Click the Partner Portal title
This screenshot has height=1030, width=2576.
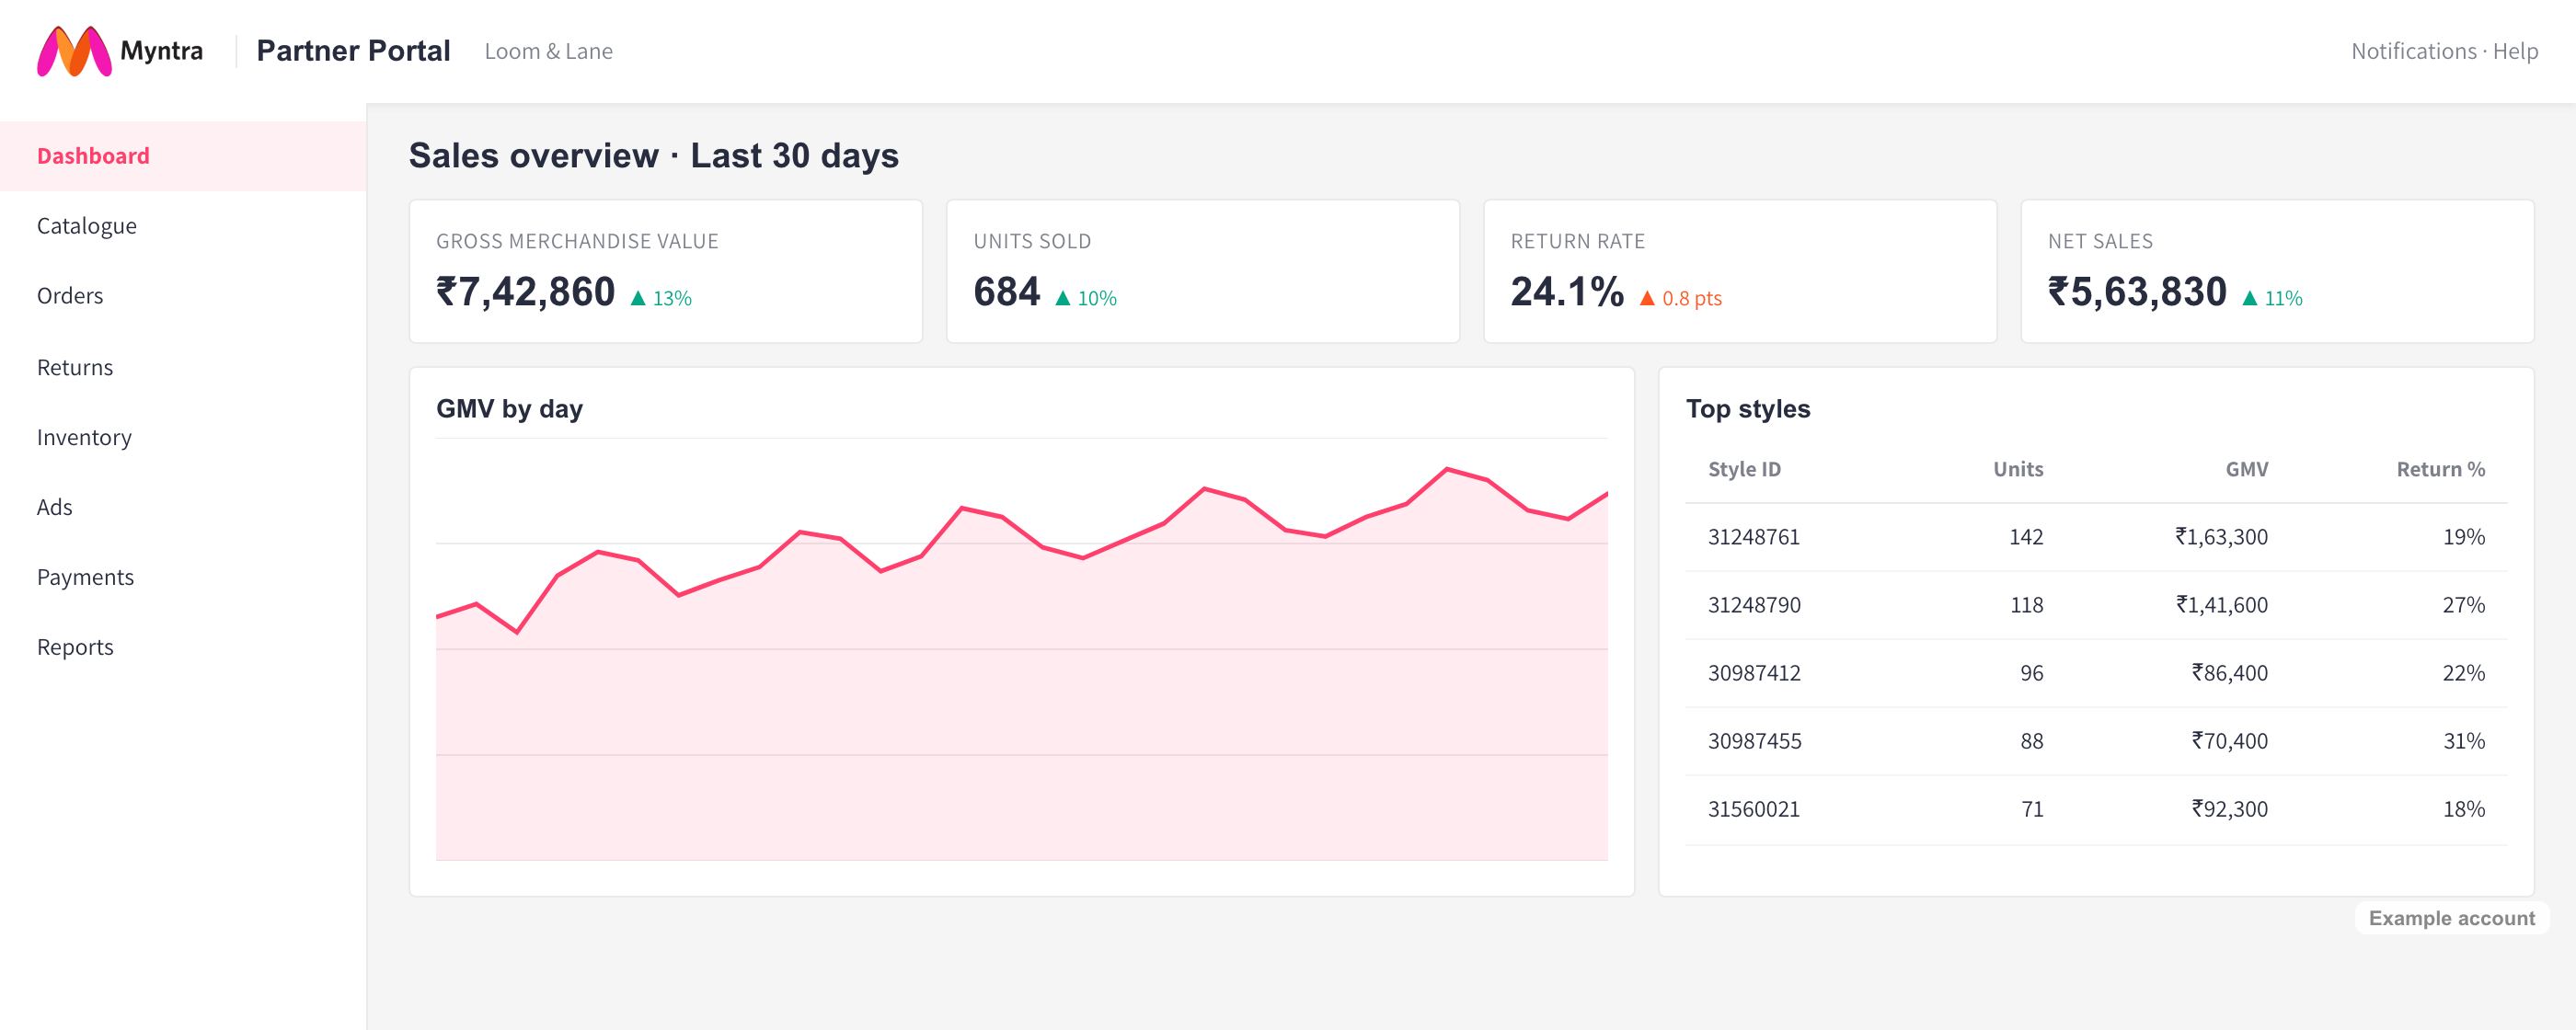pos(354,51)
